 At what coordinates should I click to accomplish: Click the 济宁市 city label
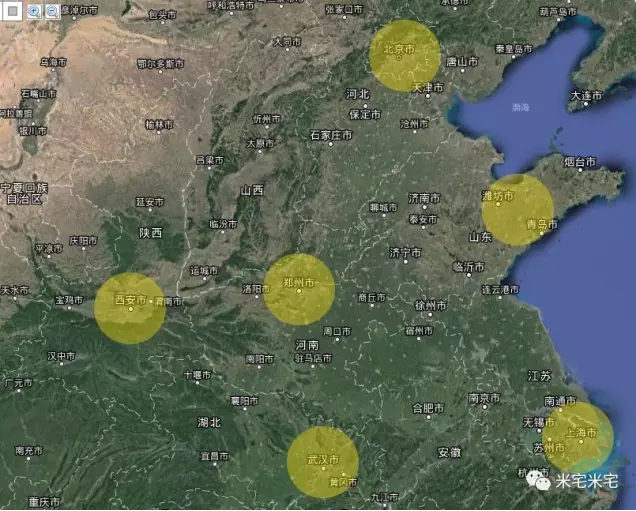click(405, 253)
